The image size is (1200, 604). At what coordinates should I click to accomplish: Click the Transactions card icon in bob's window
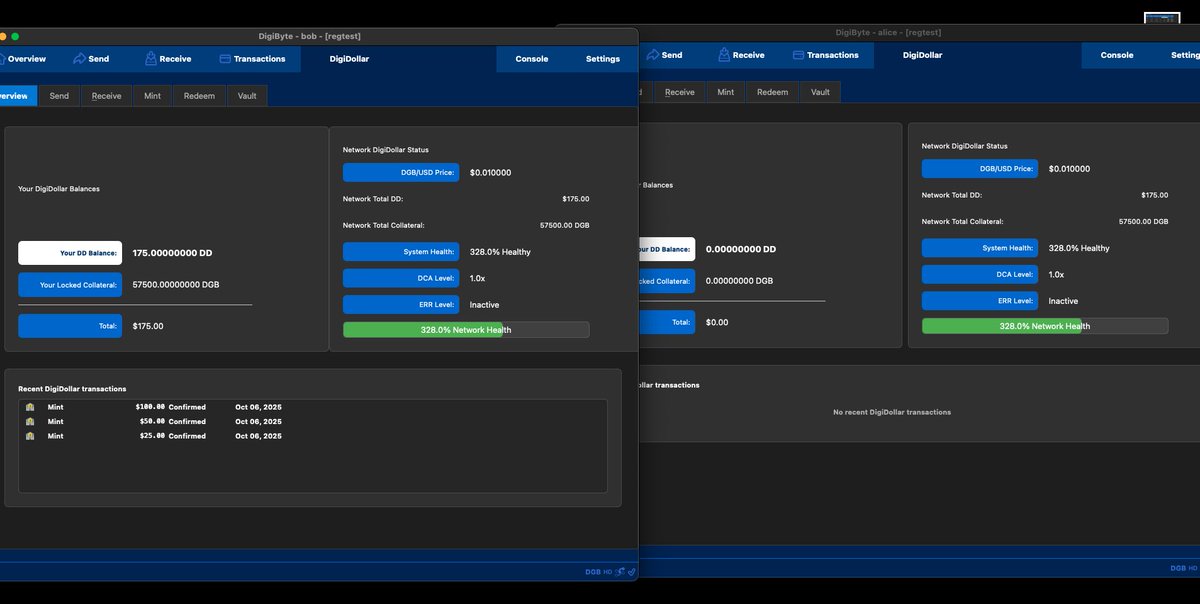[x=225, y=59]
